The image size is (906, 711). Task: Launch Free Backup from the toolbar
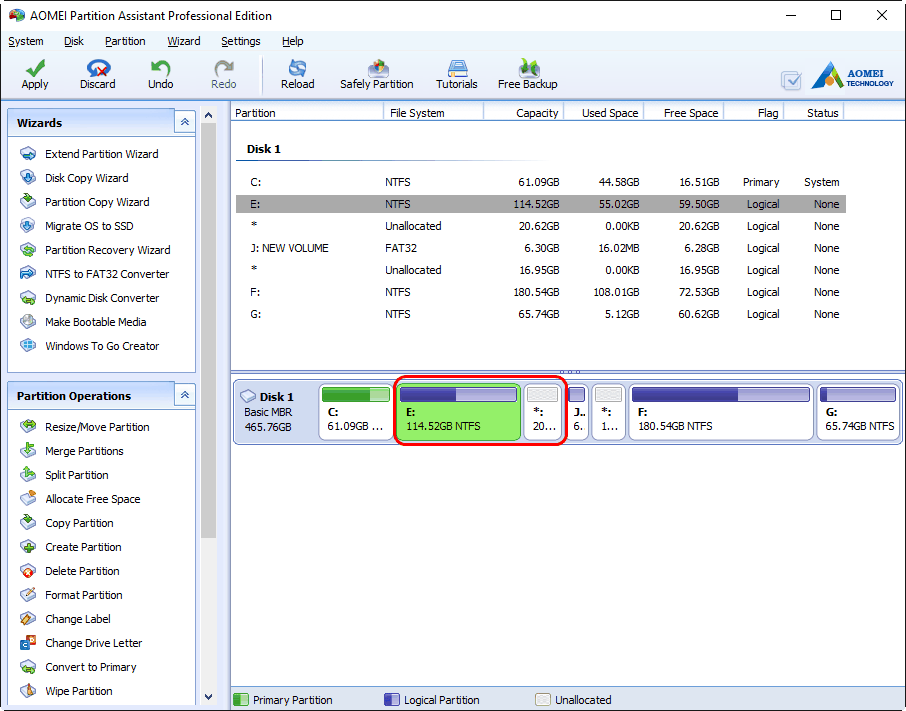527,73
